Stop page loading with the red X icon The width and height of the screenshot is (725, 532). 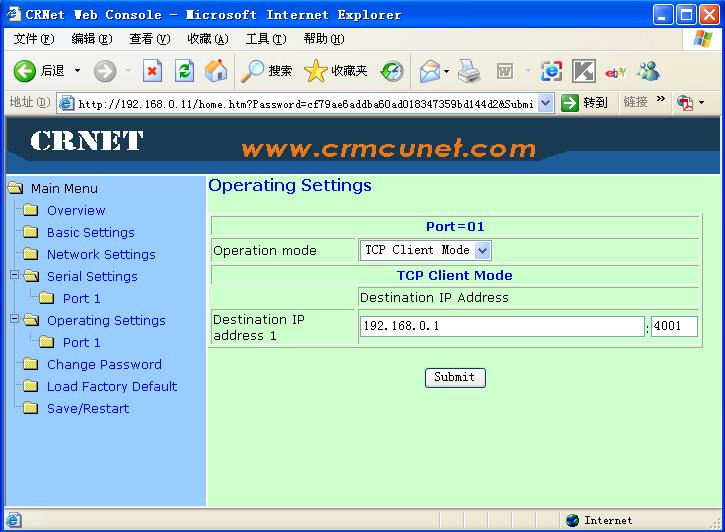152,71
